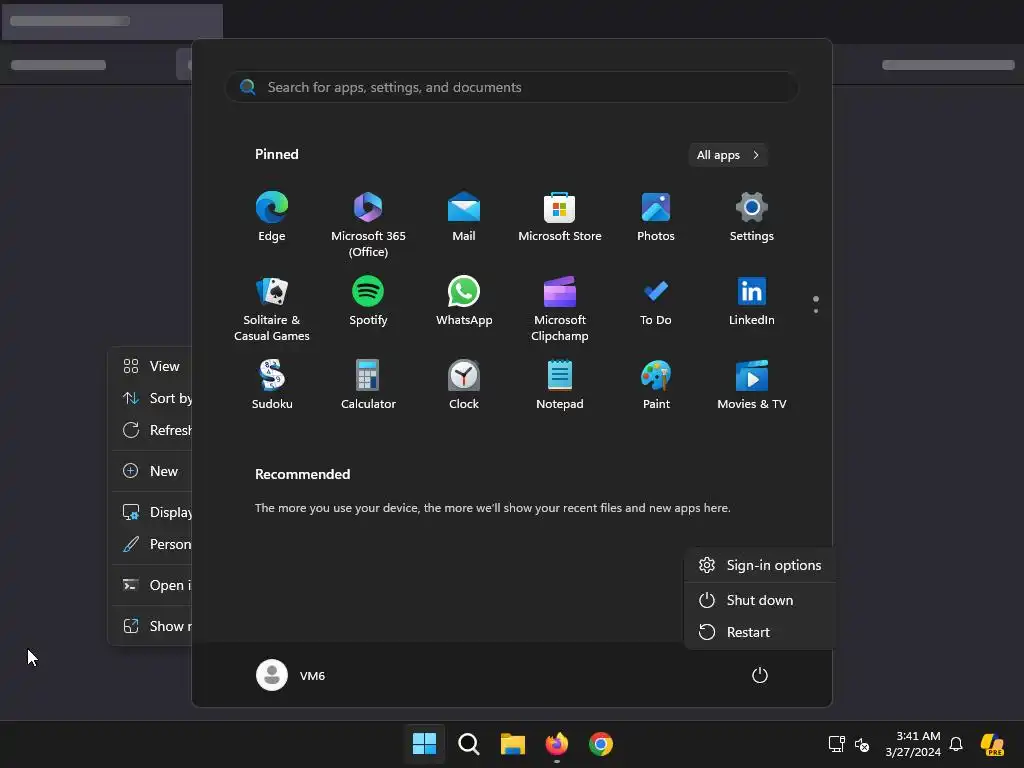Image resolution: width=1024 pixels, height=768 pixels.
Task: Open the clock showing 3:41 AM
Action: [912, 744]
